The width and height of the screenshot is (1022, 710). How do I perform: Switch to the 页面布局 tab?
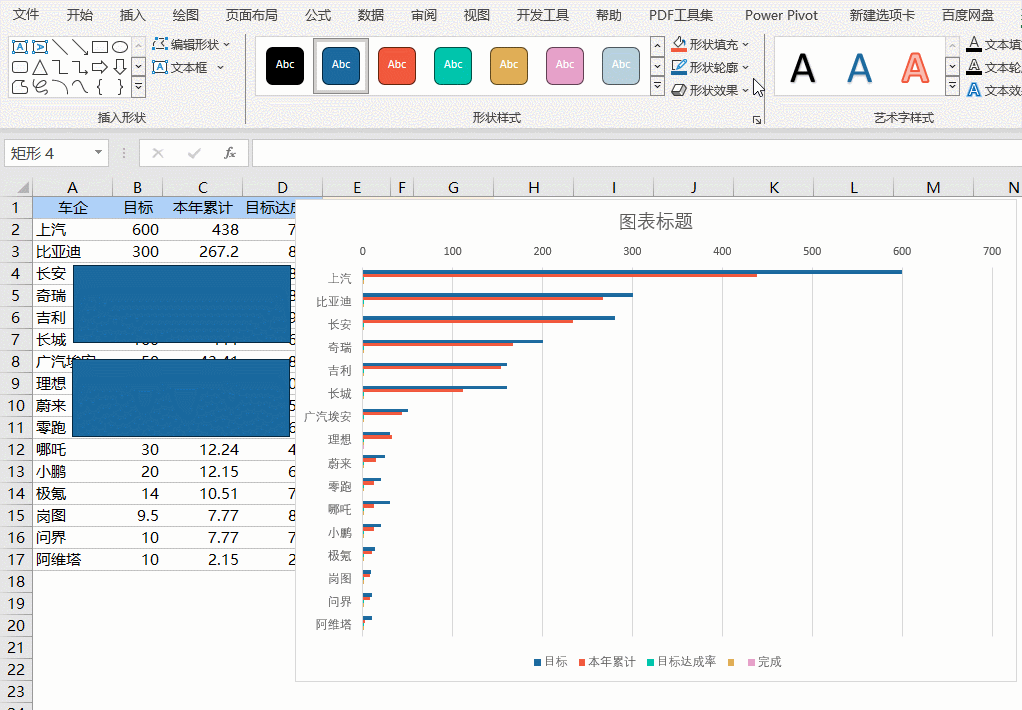(252, 14)
